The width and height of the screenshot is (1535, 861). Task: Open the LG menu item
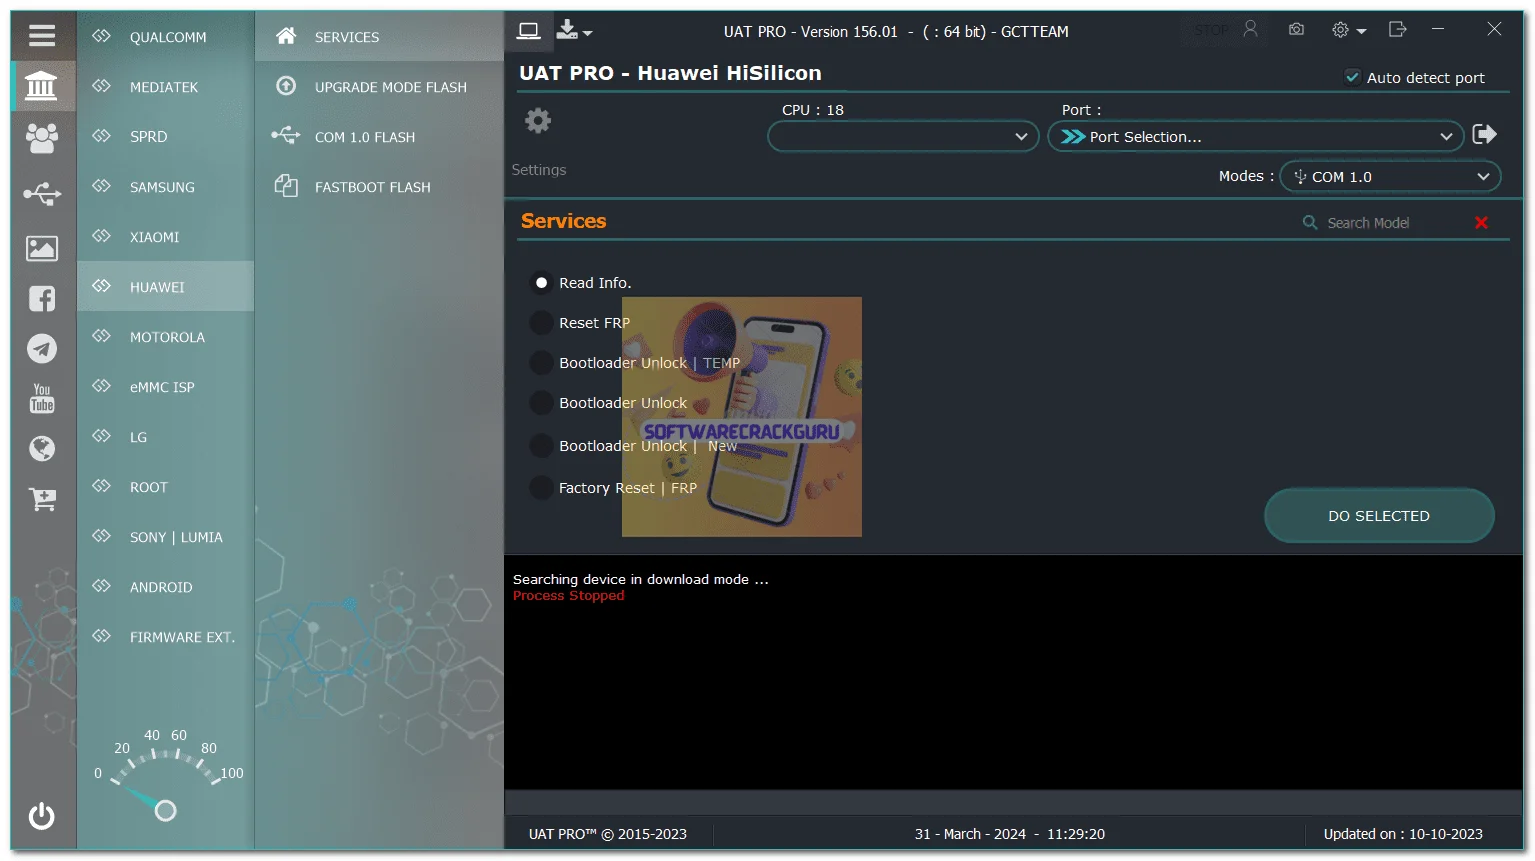click(165, 437)
